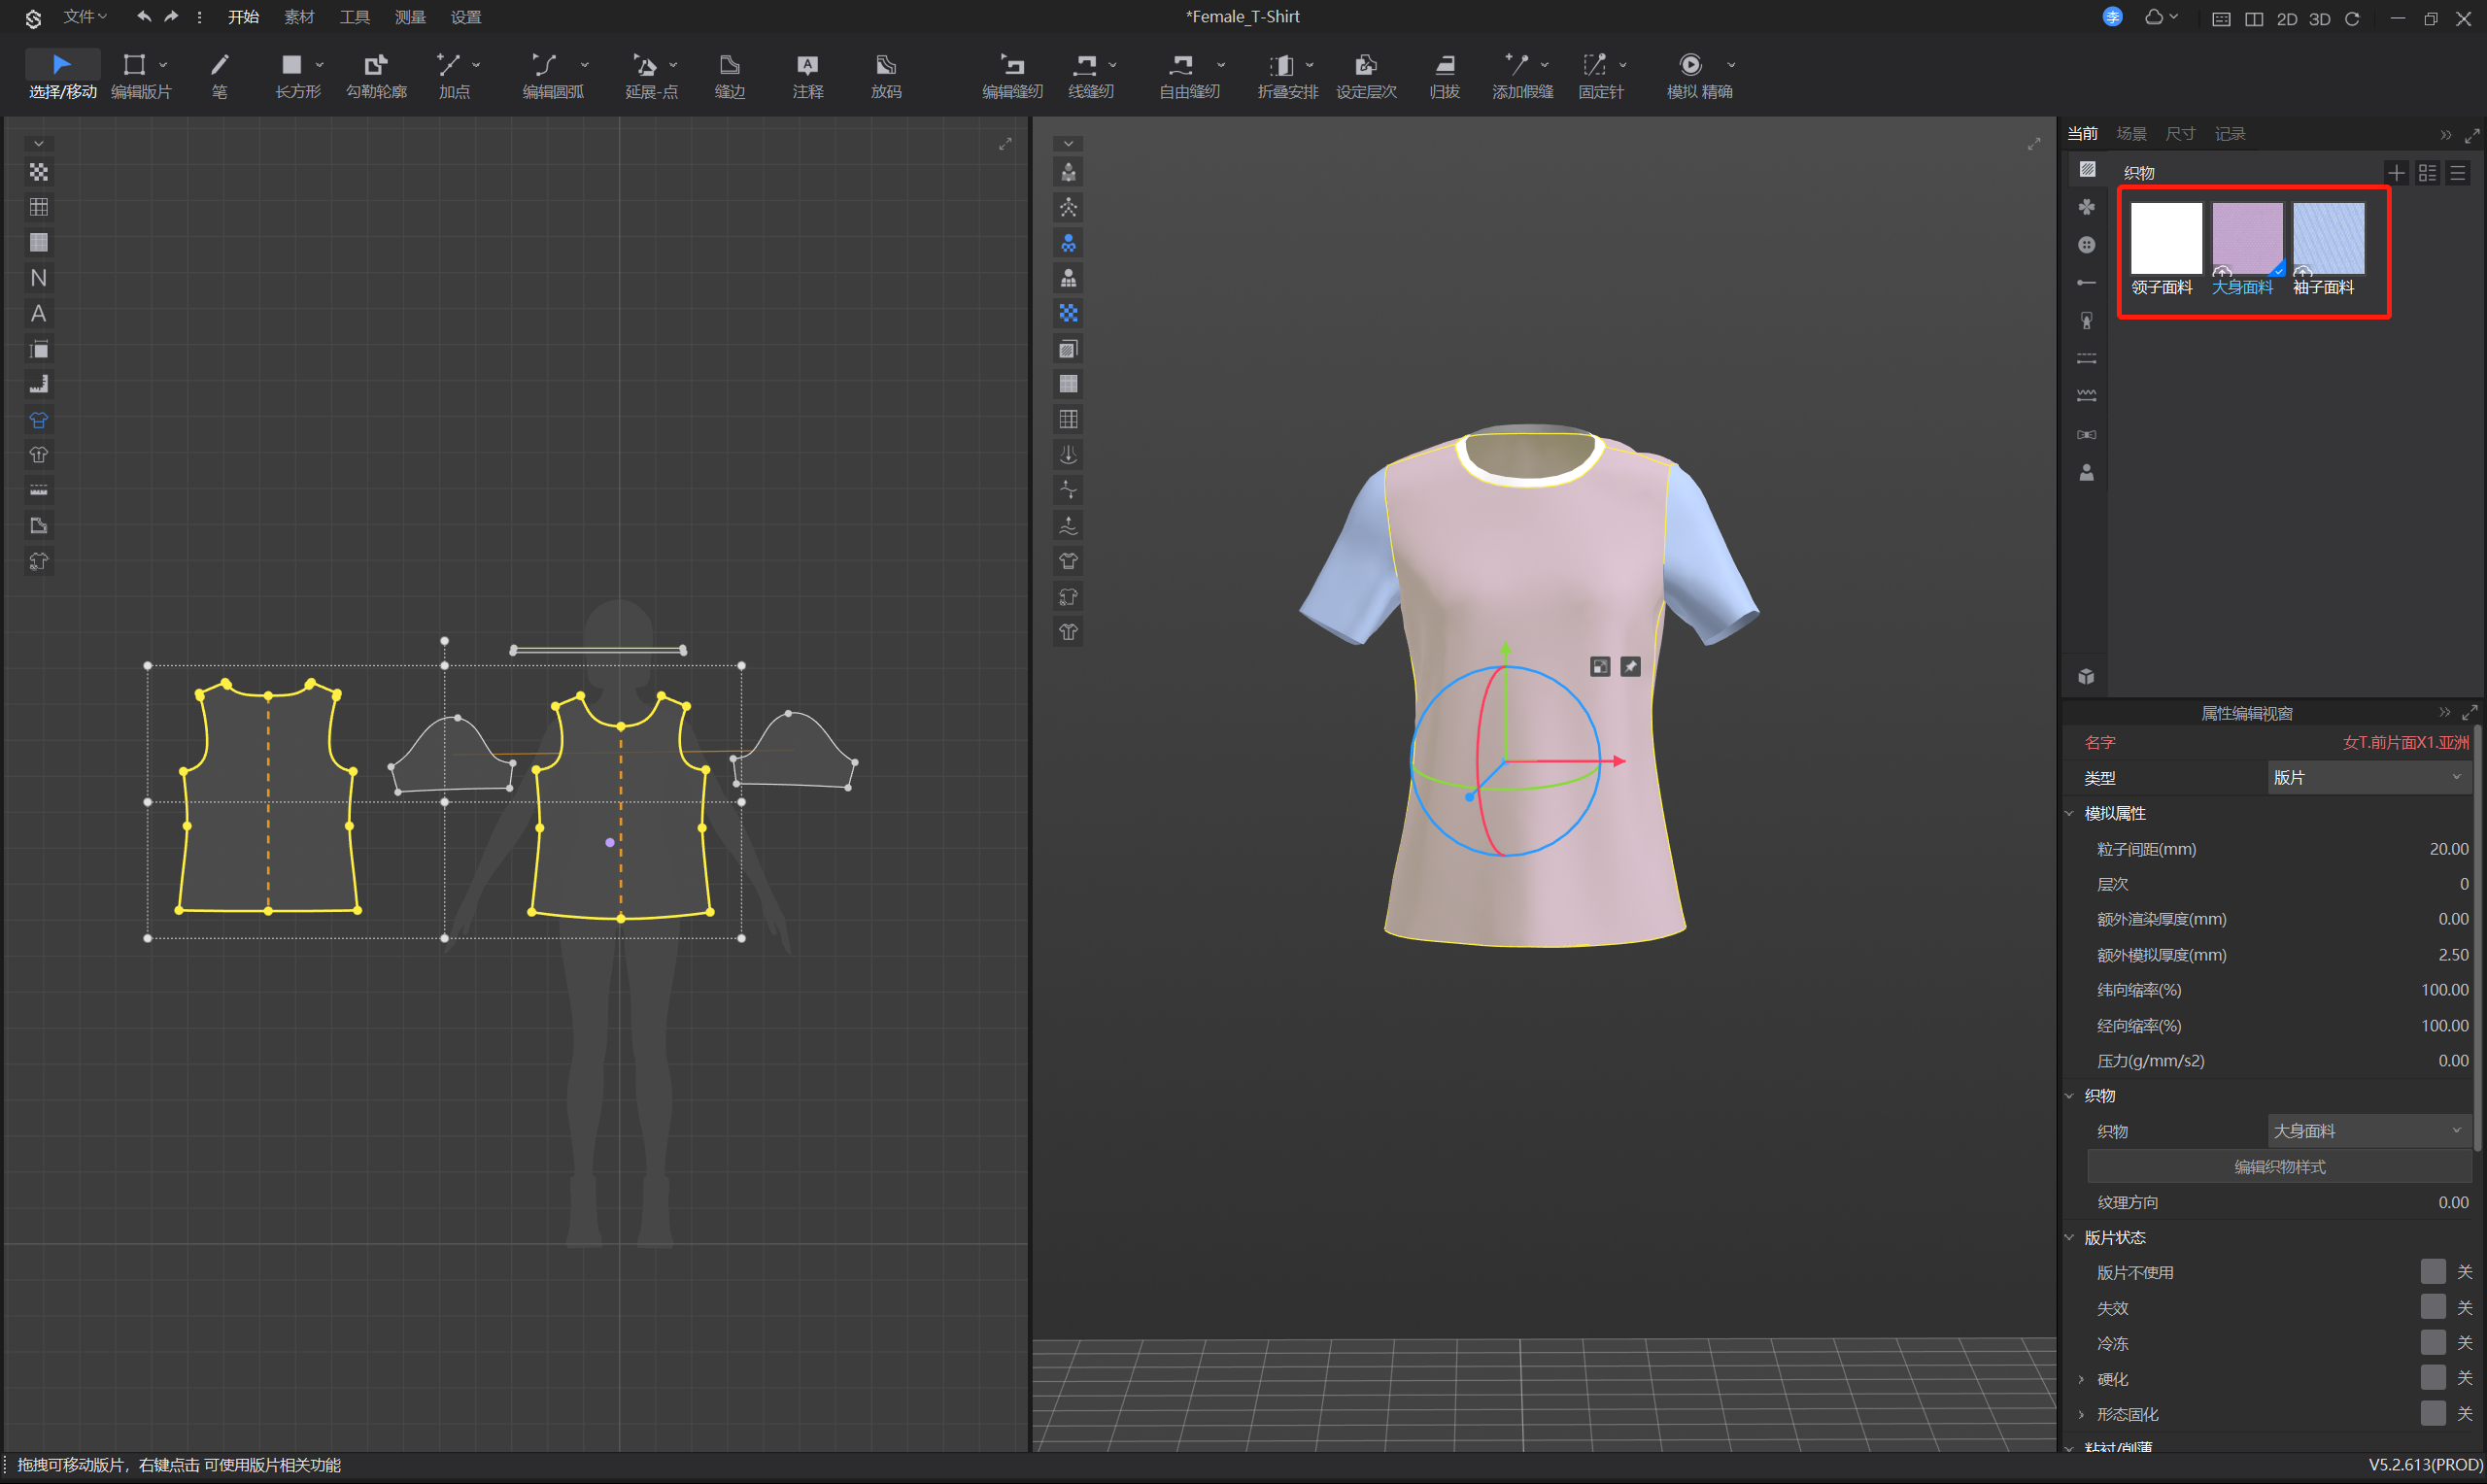The image size is (2487, 1484).
Task: Add a new fabric with plus icon
Action: [x=2395, y=173]
